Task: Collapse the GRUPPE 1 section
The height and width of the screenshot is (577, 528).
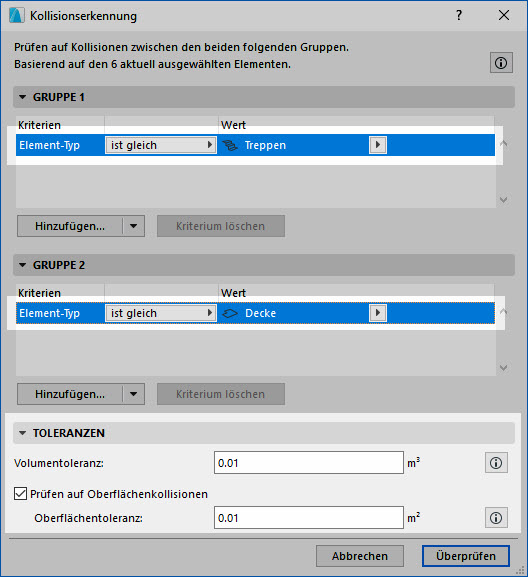Action: click(x=22, y=97)
